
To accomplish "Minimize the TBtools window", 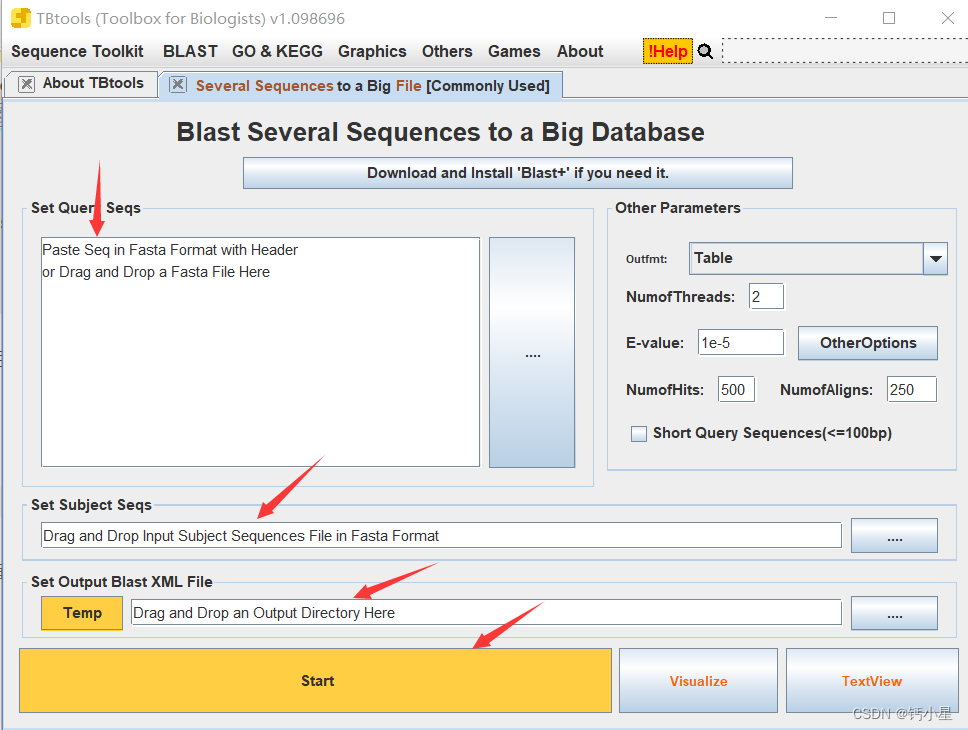I will point(831,18).
